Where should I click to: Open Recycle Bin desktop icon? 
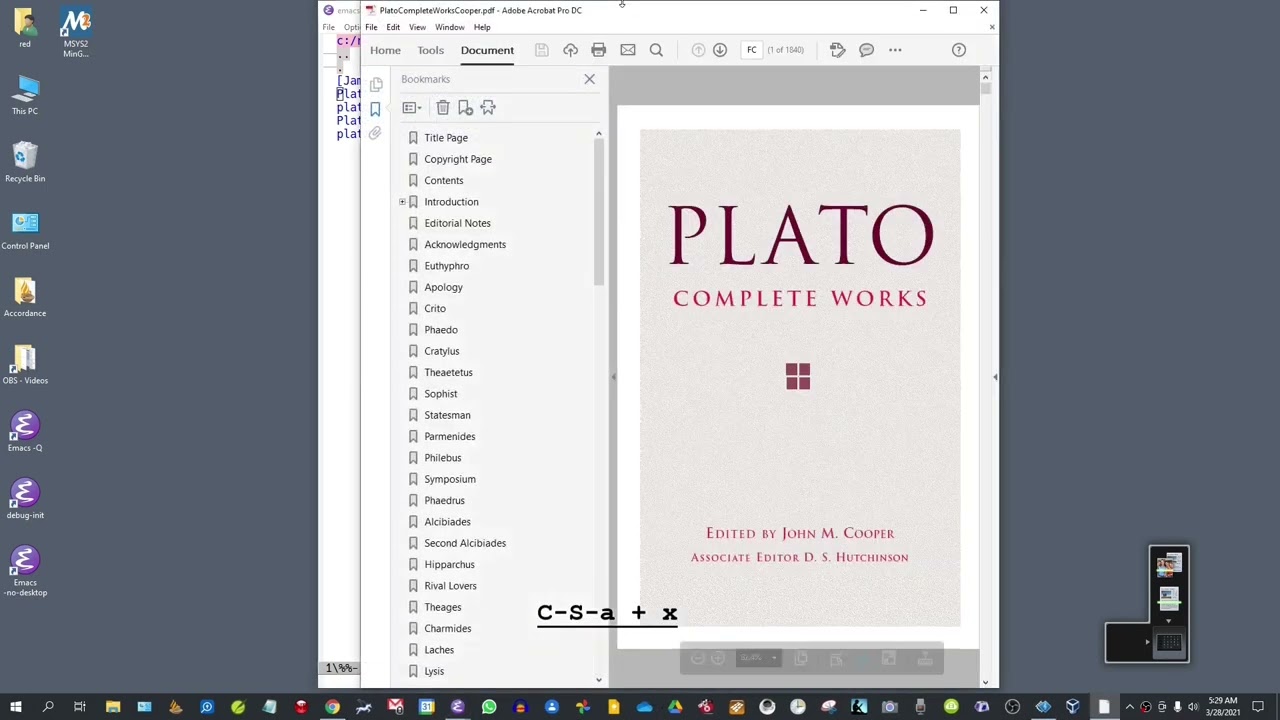(25, 162)
